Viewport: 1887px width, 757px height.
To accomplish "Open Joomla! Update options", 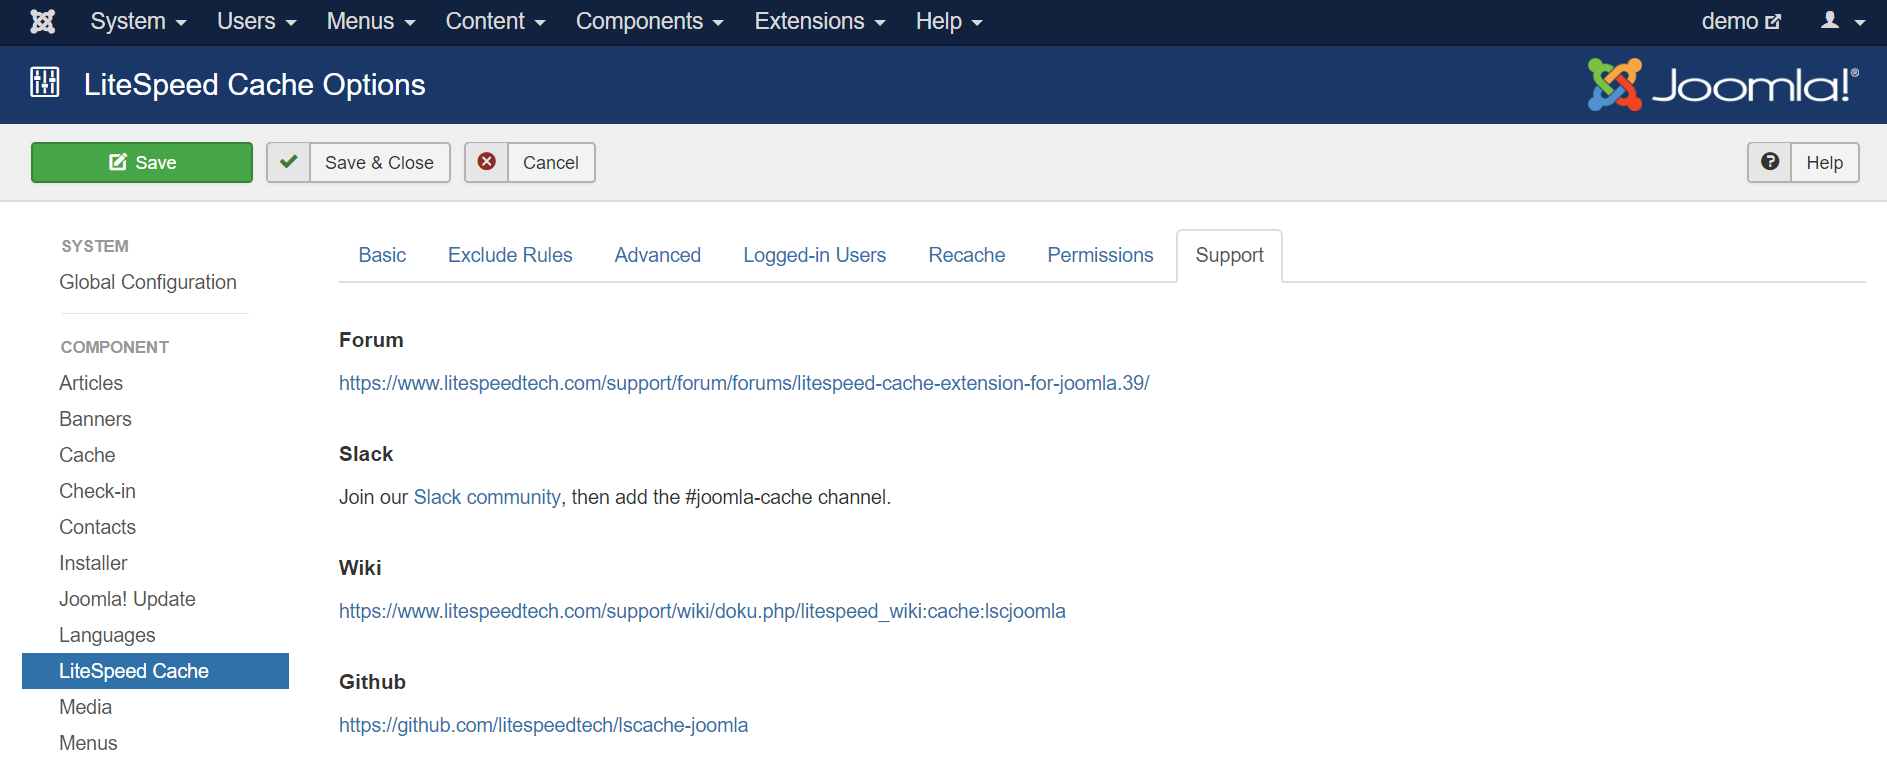I will tap(127, 599).
